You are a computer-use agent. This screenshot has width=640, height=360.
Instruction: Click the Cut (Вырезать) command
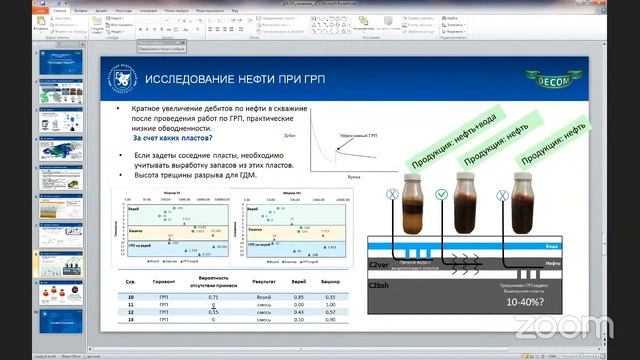coord(60,18)
